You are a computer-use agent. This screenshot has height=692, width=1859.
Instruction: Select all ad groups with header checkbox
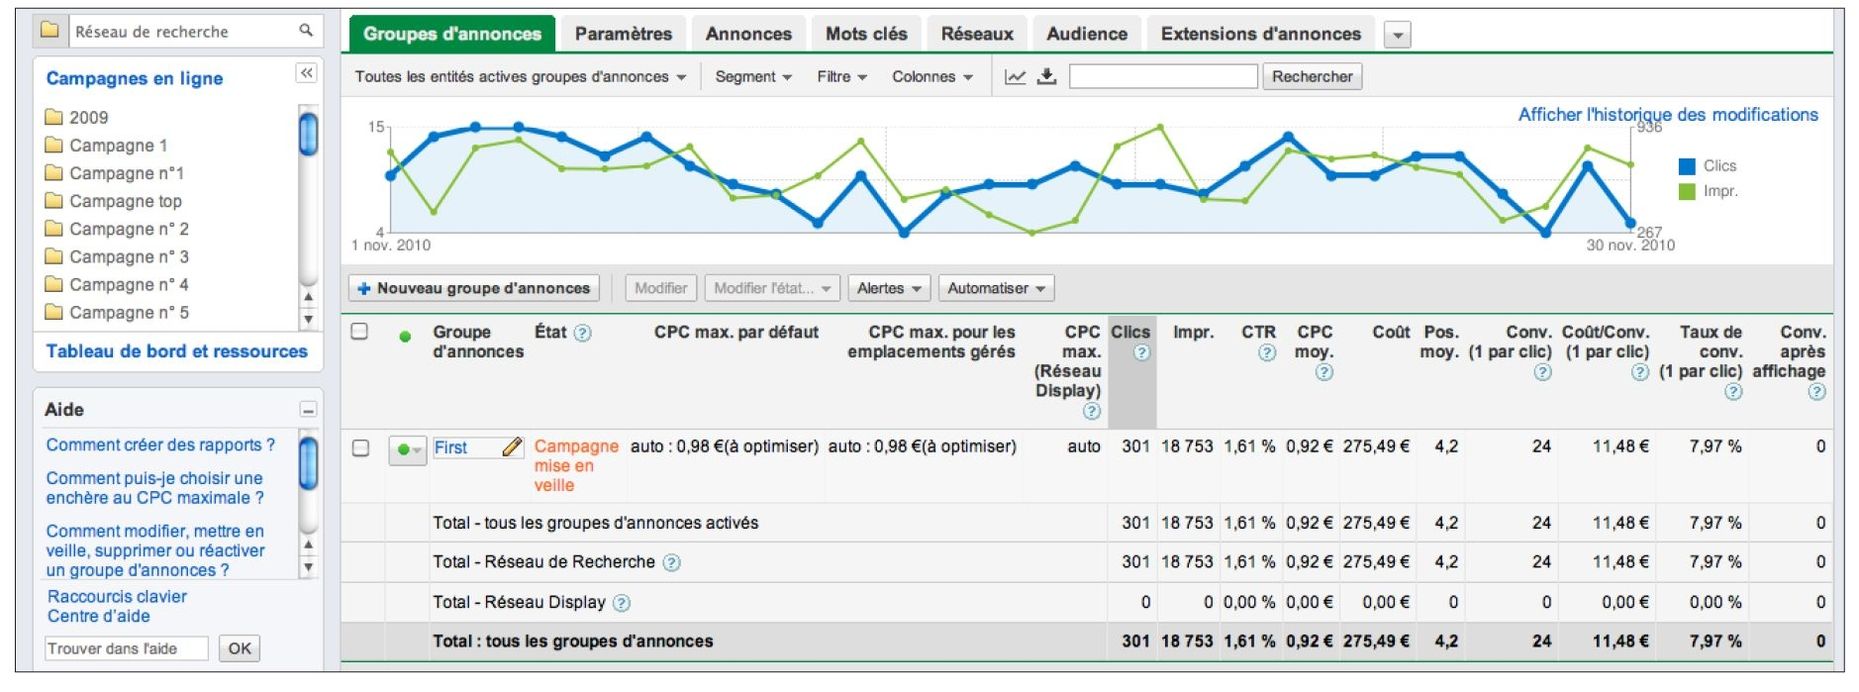(360, 332)
